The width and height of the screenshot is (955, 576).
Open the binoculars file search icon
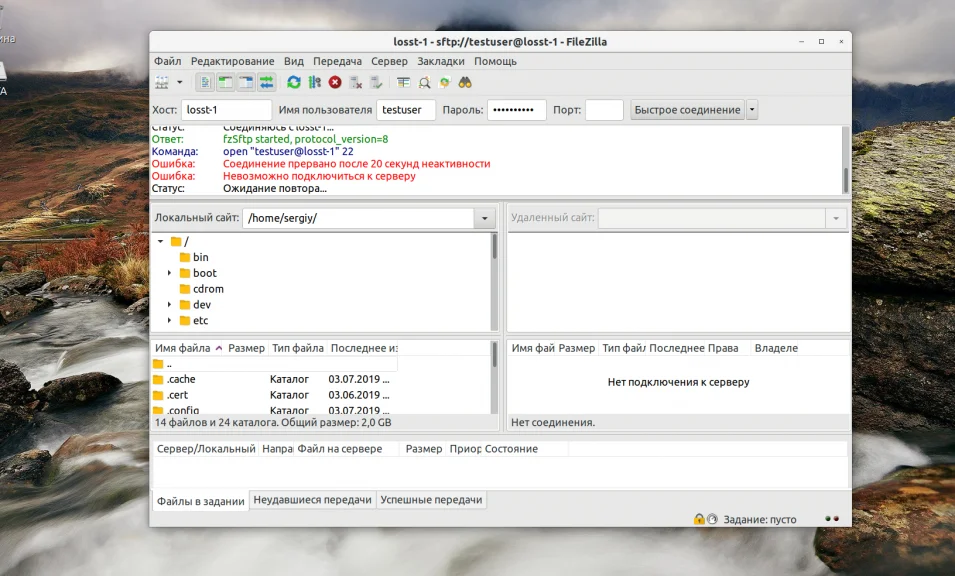coord(465,82)
